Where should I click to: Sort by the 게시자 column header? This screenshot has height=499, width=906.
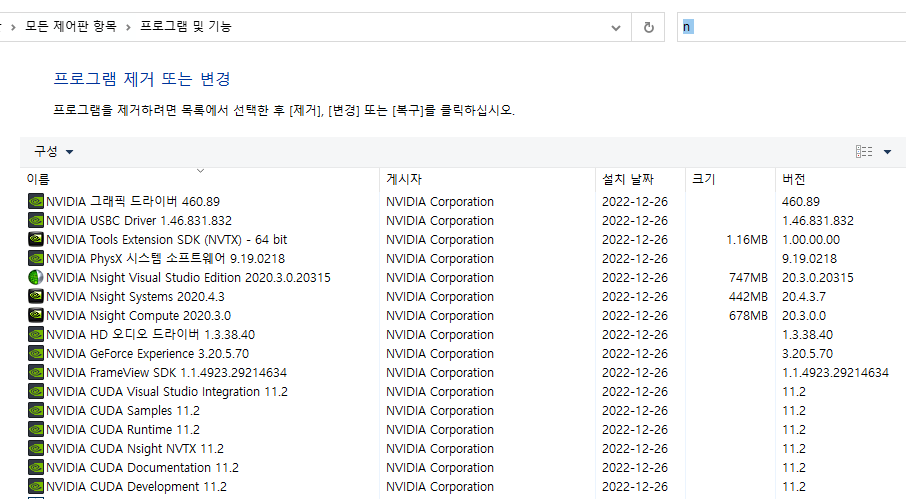[488, 179]
